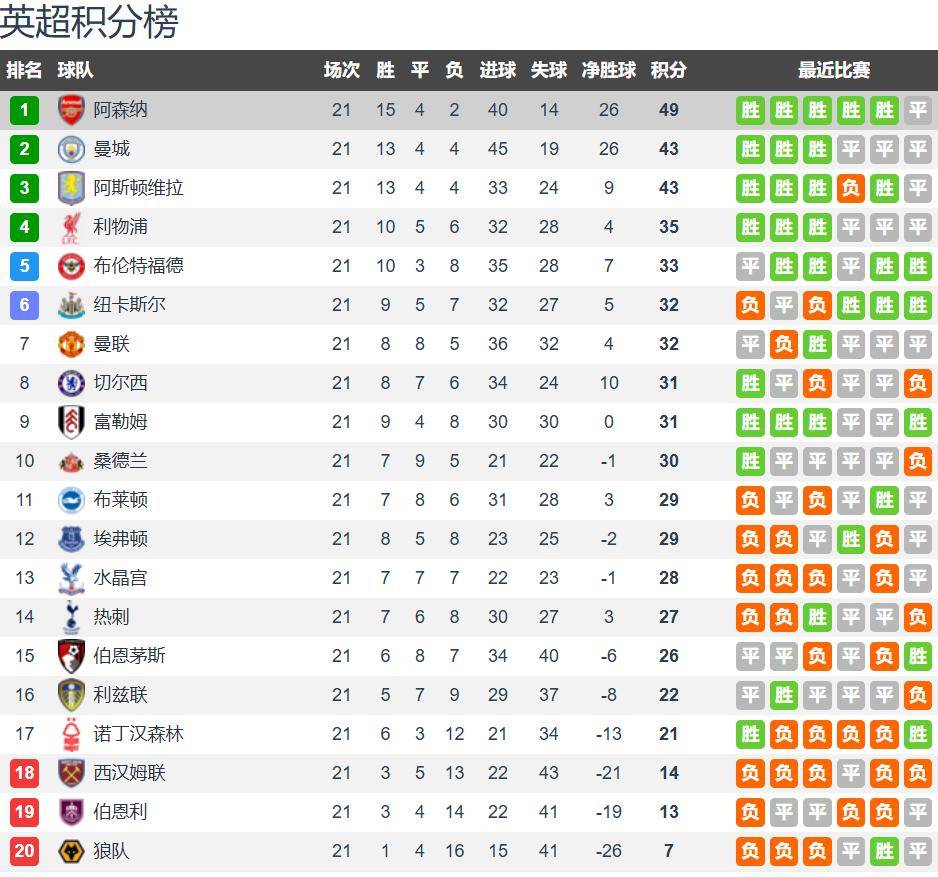
Task: Open the 阿斯顿维拉 team link
Action: click(x=138, y=188)
